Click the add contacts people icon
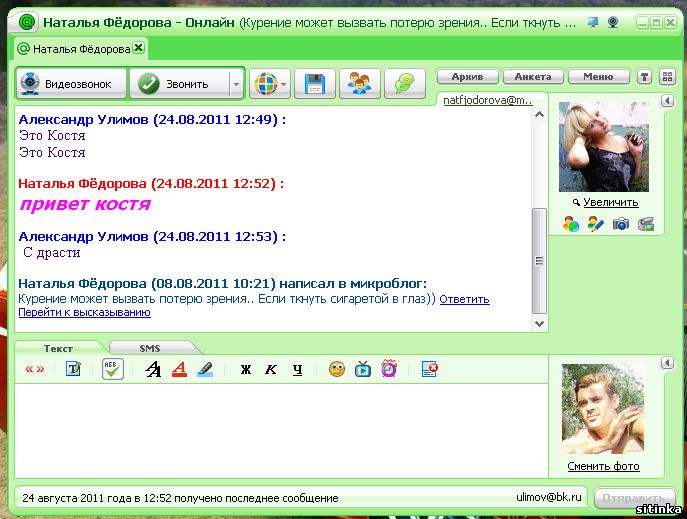This screenshot has width=687, height=519. pos(359,84)
